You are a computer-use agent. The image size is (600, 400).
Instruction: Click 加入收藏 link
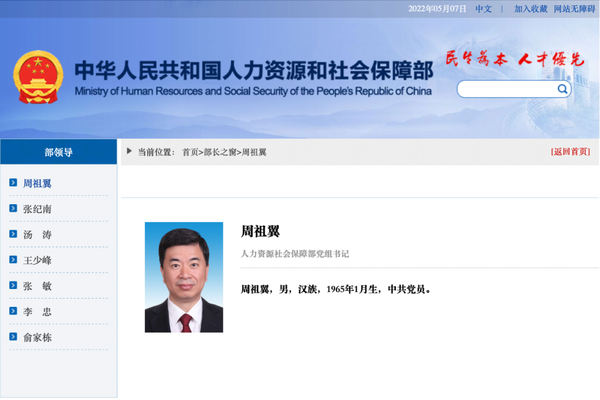coord(531,9)
